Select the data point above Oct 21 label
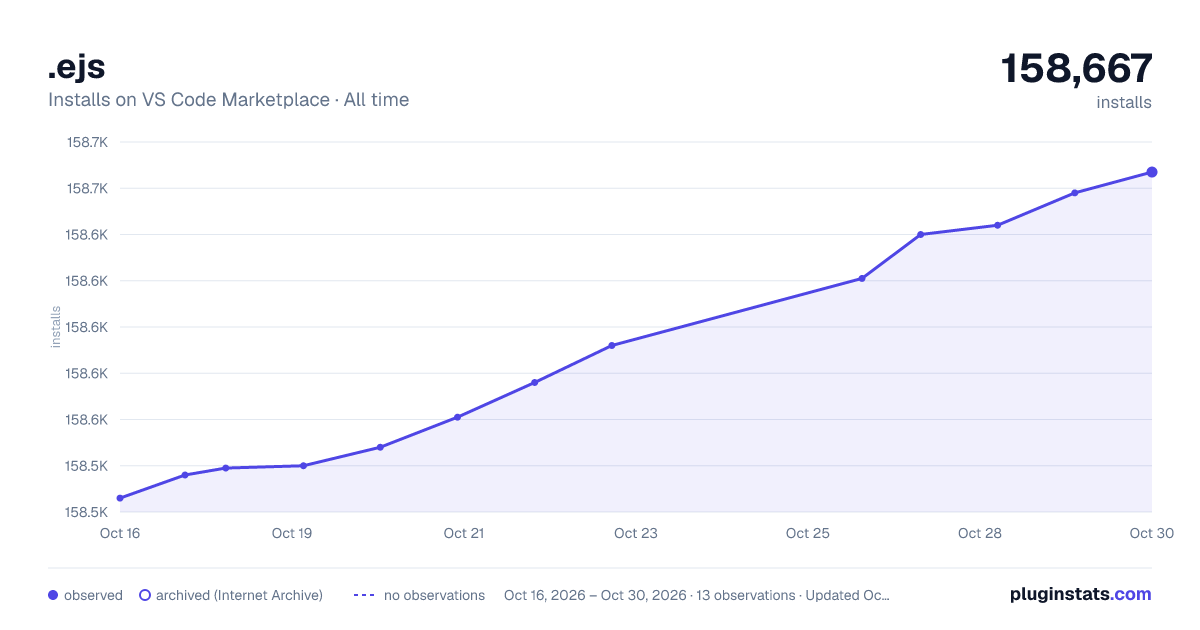Image resolution: width=1200 pixels, height=630 pixels. click(457, 417)
